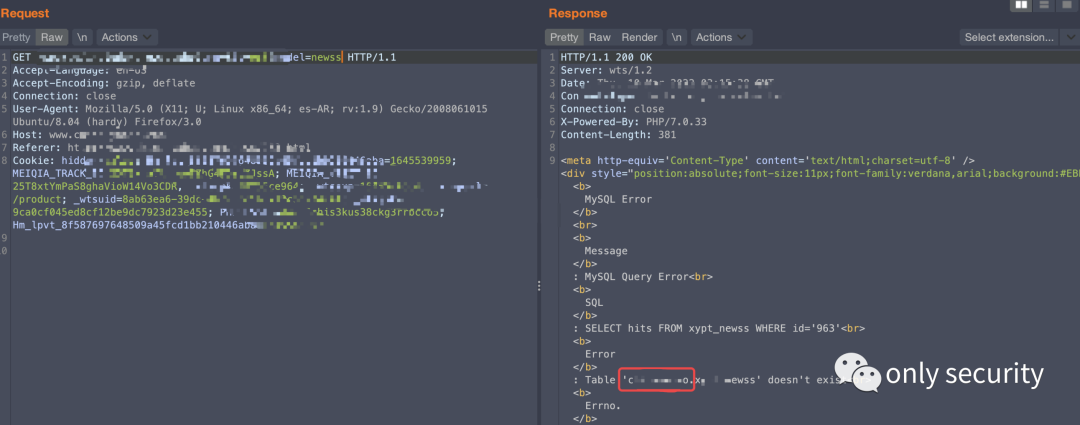This screenshot has height=425, width=1080.
Task: Click the 'Response' panel heading
Action: (578, 13)
